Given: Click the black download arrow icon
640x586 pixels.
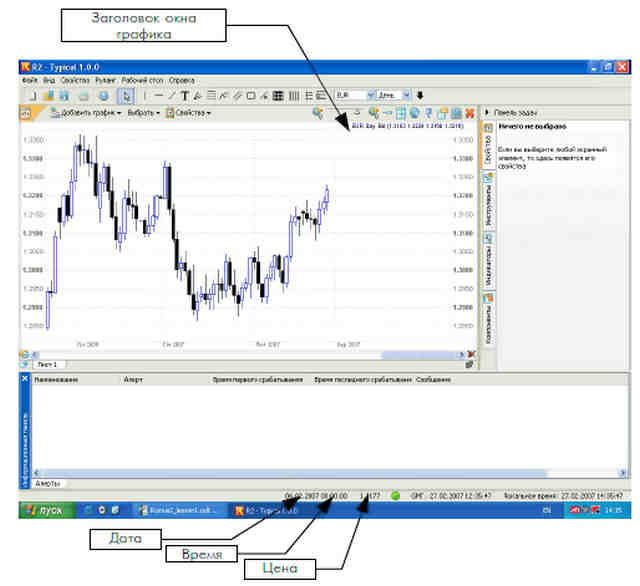Looking at the screenshot, I should pos(420,95).
